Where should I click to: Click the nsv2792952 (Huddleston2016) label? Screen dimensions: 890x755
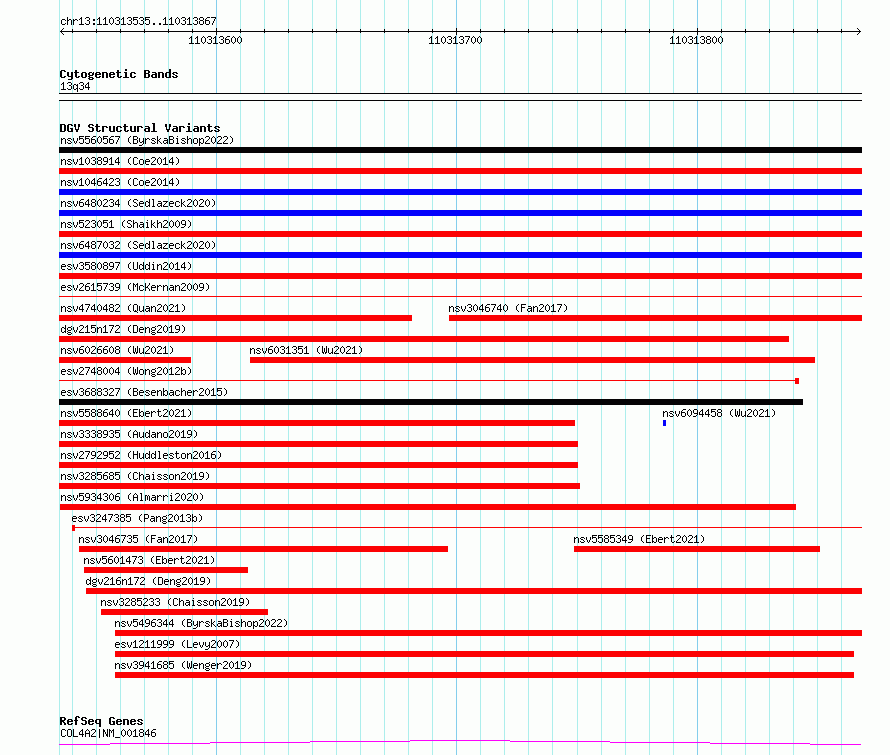point(141,455)
